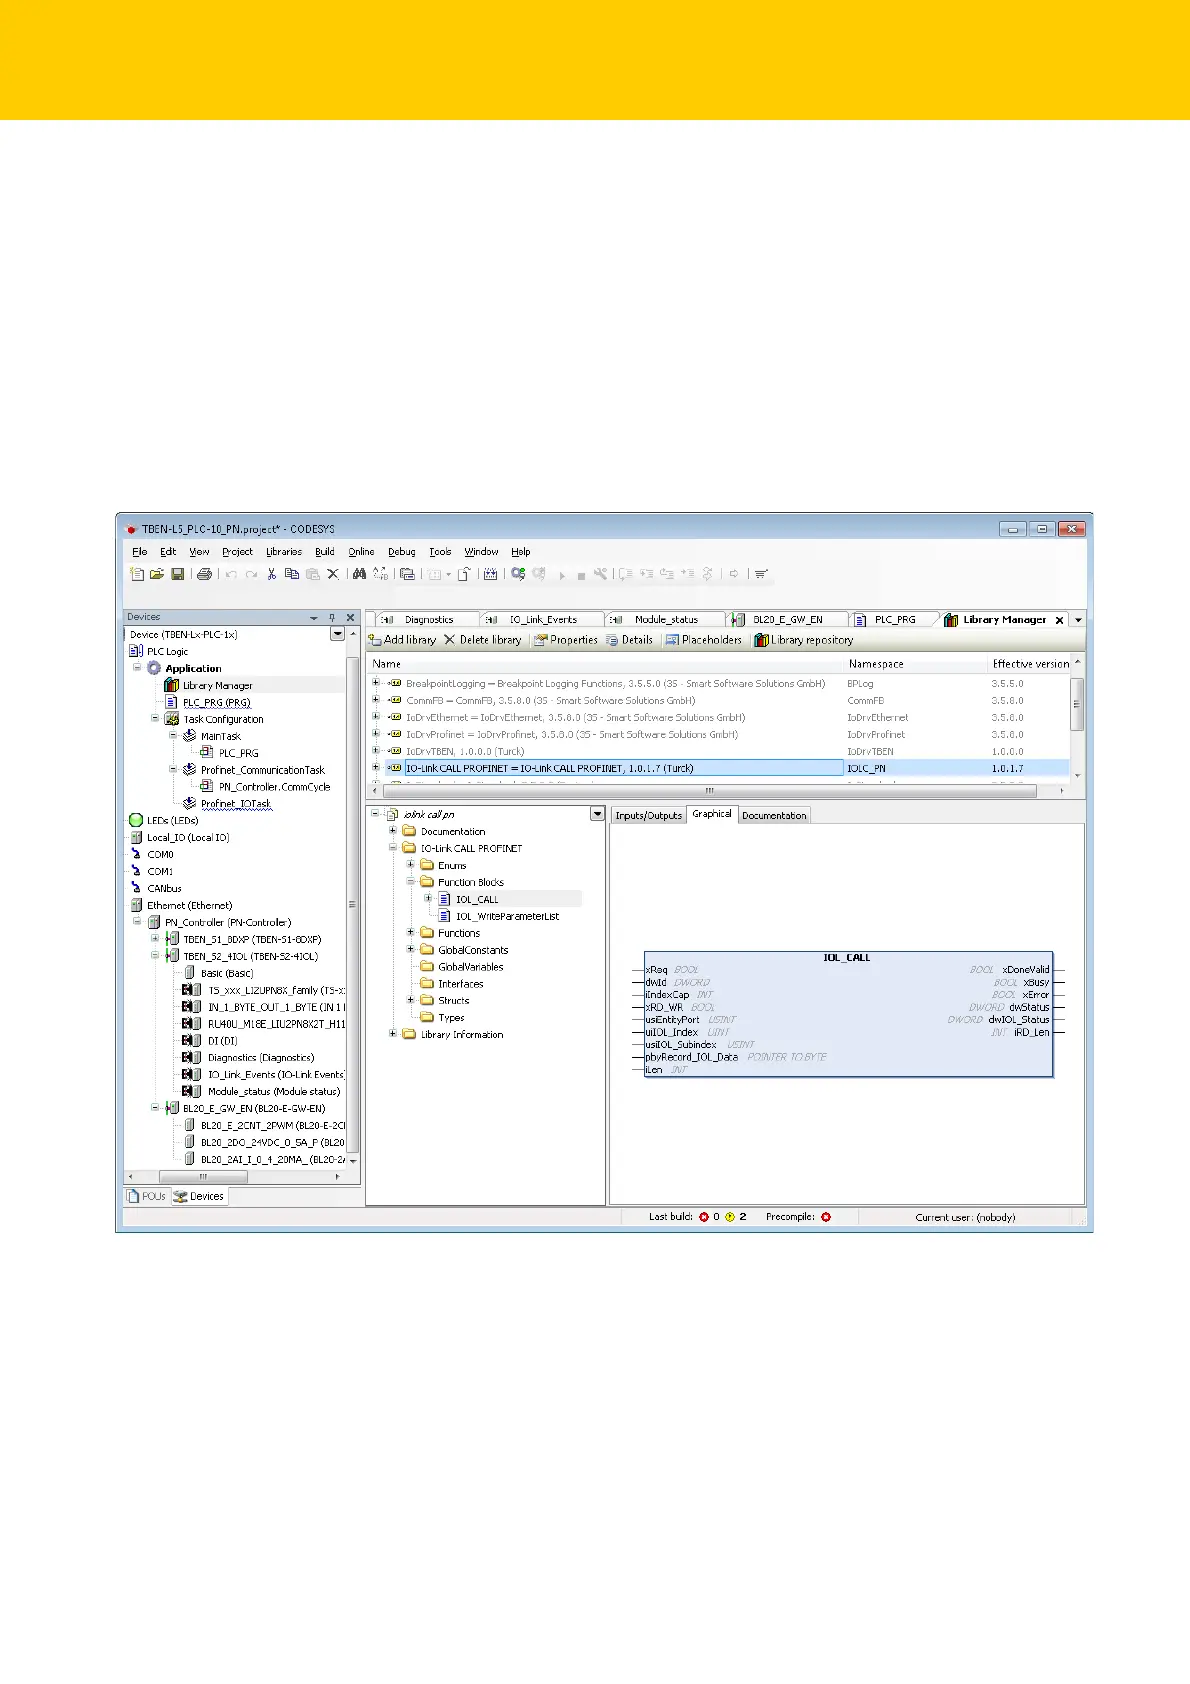Click the Application gear icon in the tree
Screen dimensions: 1190x1684
pos(154,668)
